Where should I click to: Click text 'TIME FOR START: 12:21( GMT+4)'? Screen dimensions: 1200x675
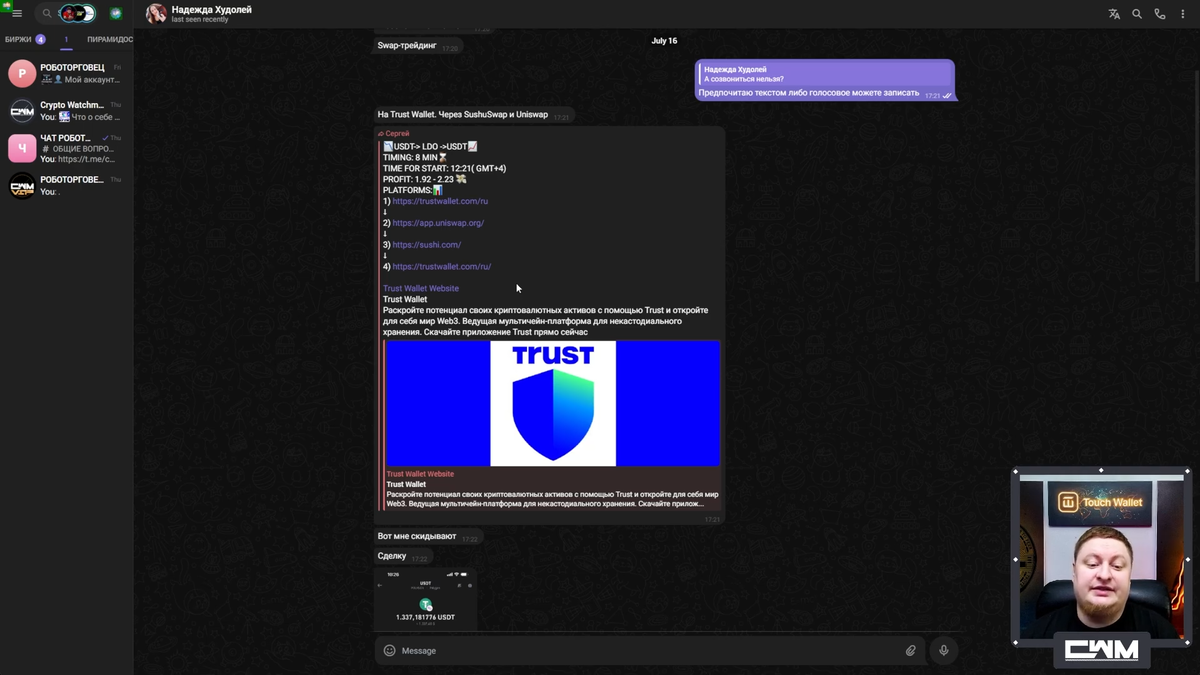pos(444,168)
